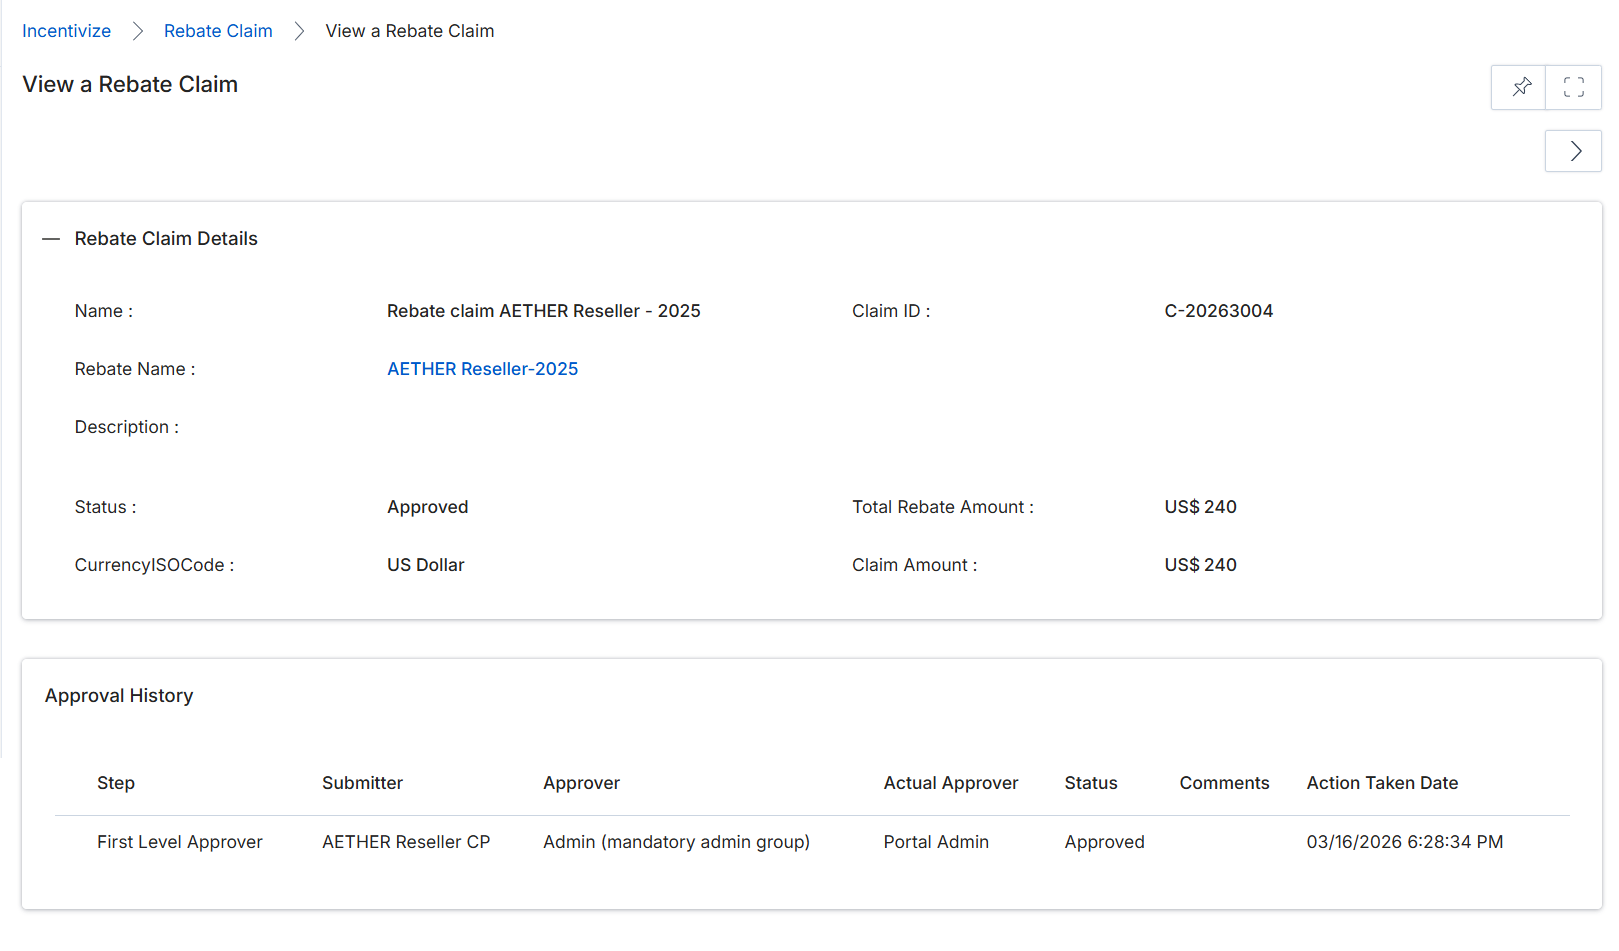Select the Portal Admin actual approver cell
This screenshot has height=951, width=1619.
tap(936, 842)
